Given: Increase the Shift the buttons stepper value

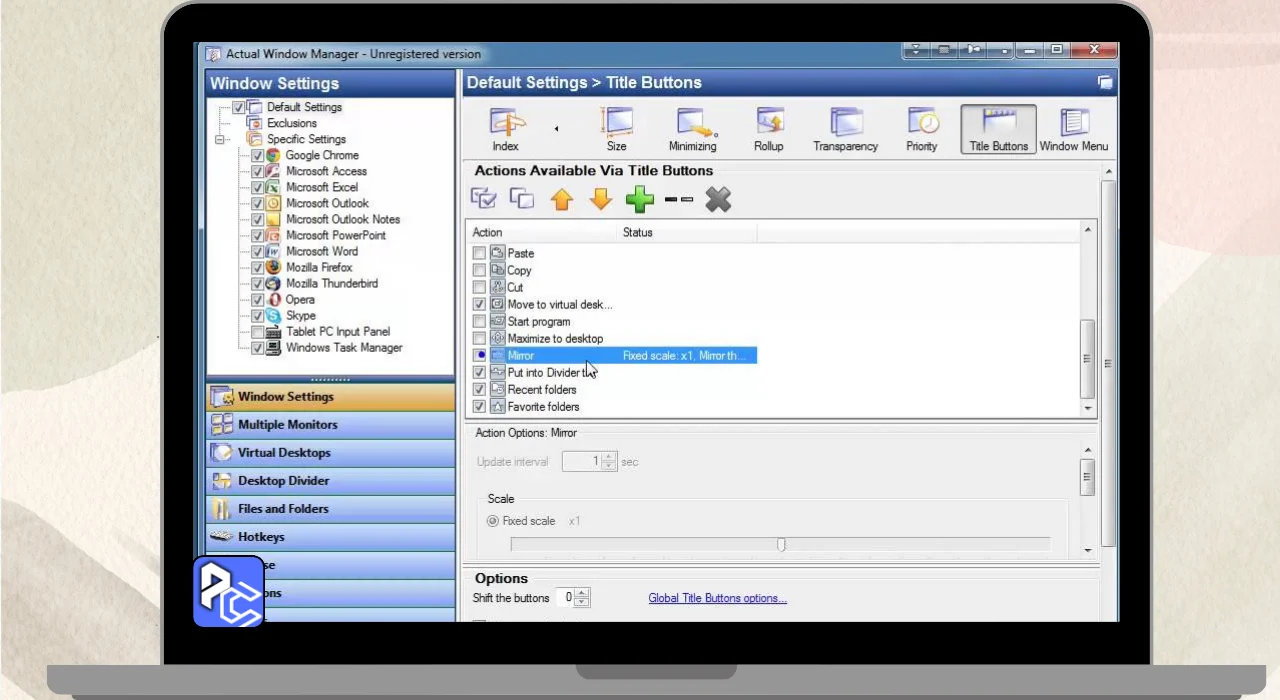Looking at the screenshot, I should 583,594.
